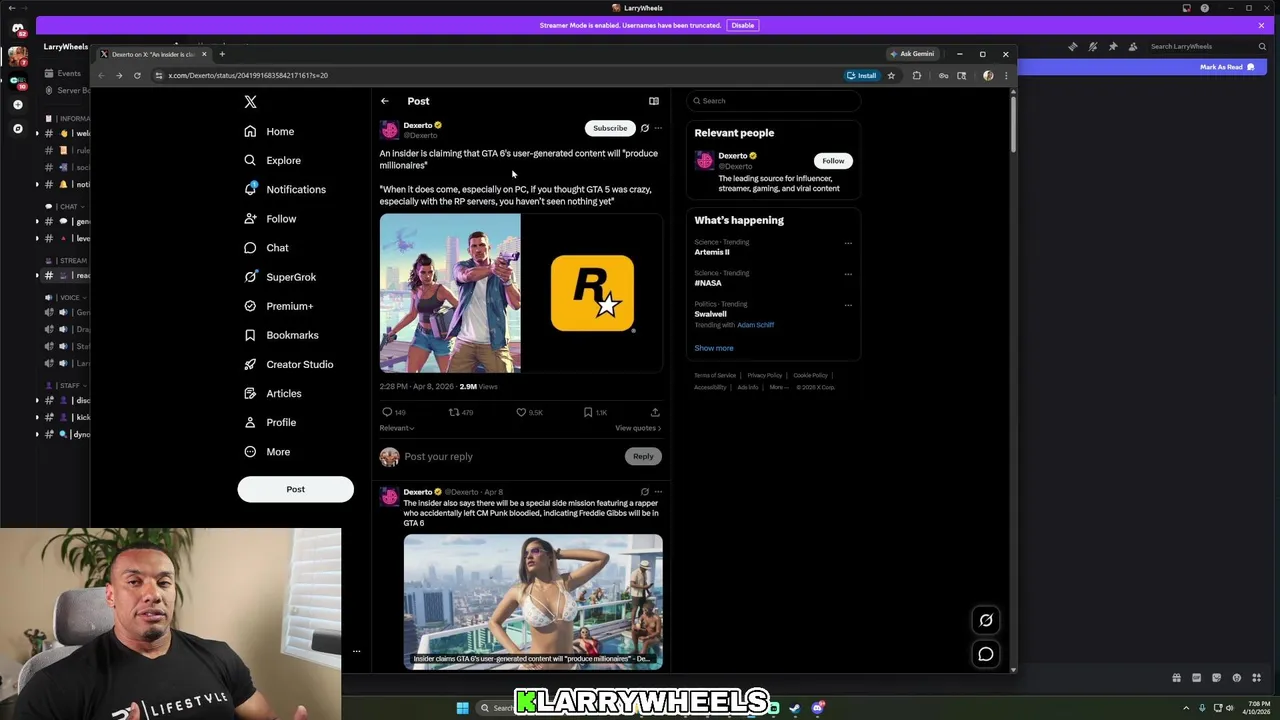1280x720 pixels.
Task: Open the Adam Schiff trending link
Action: (x=755, y=325)
